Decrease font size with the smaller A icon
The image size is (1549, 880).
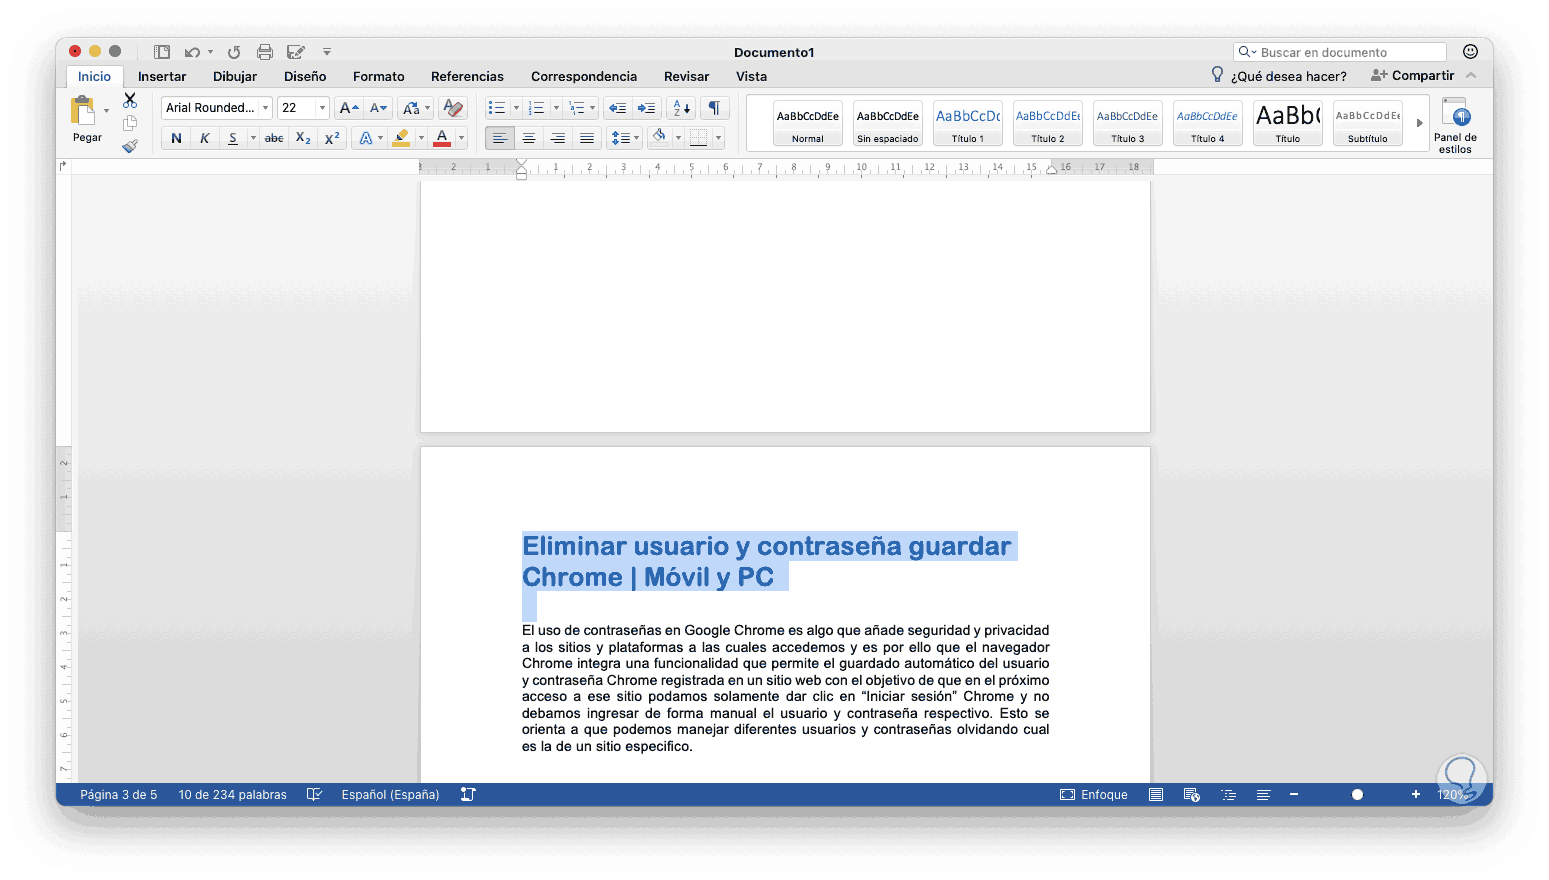click(378, 108)
